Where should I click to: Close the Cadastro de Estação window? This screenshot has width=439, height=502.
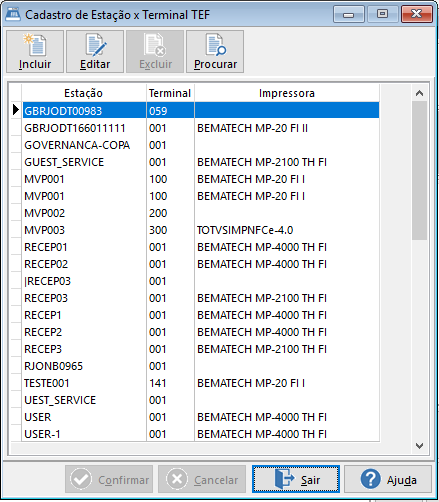point(417,14)
